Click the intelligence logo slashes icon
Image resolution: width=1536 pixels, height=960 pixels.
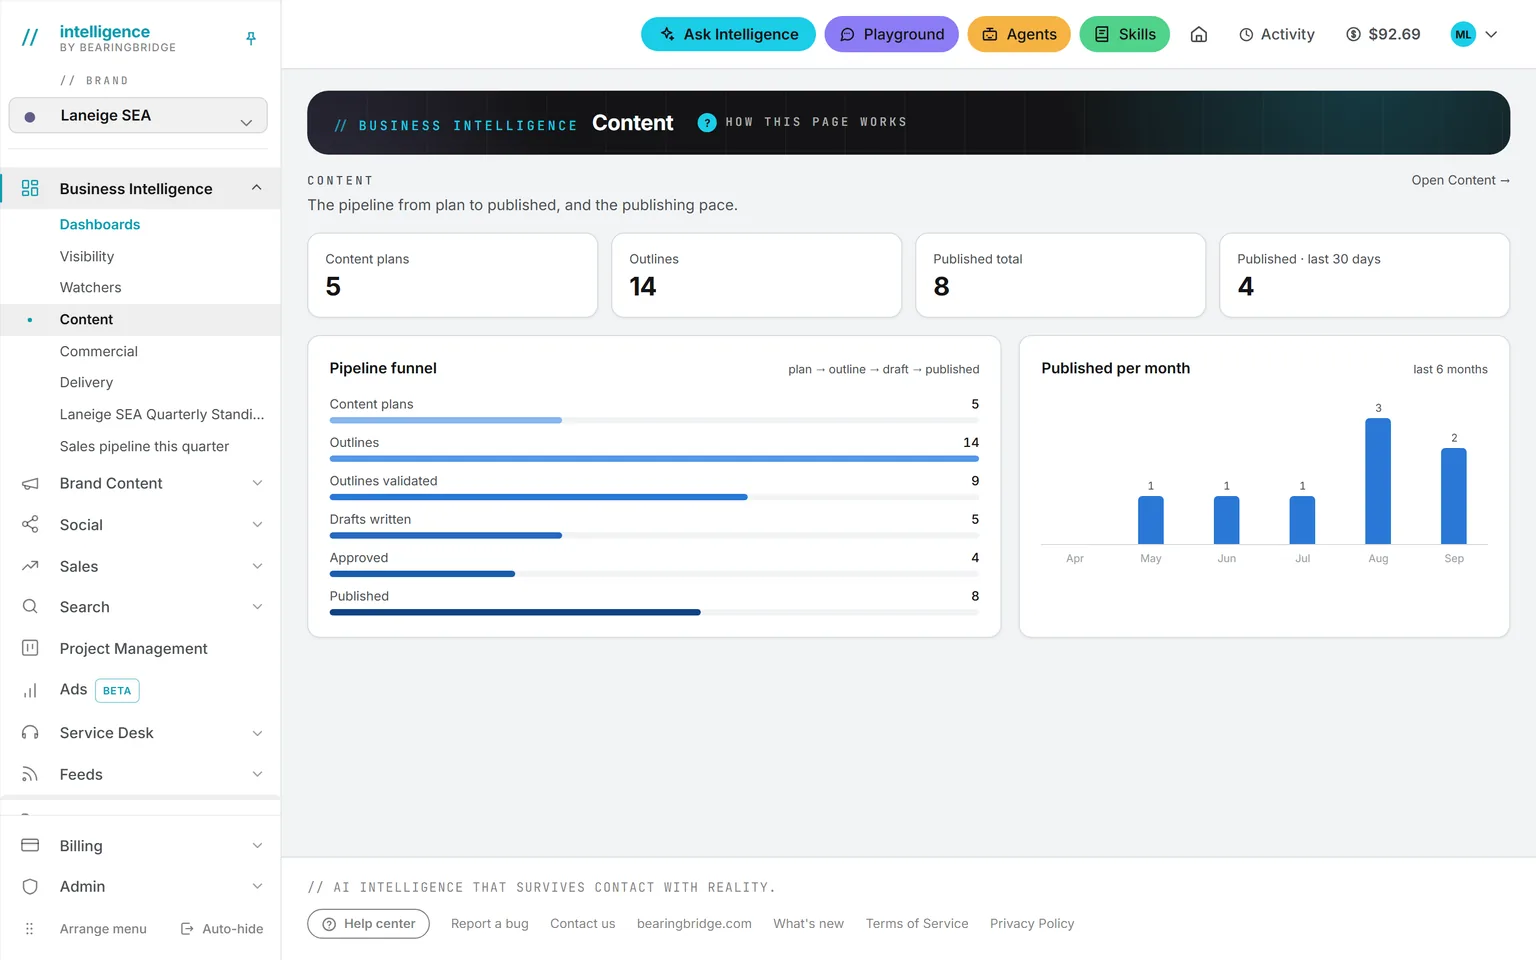click(x=30, y=38)
